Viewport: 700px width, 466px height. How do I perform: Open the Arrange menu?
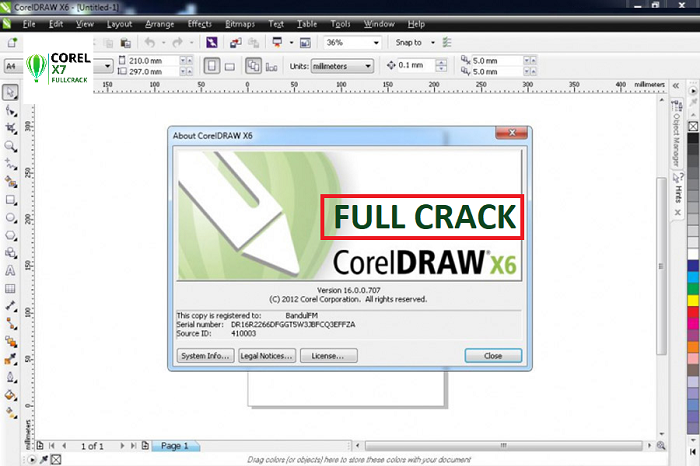click(x=159, y=24)
